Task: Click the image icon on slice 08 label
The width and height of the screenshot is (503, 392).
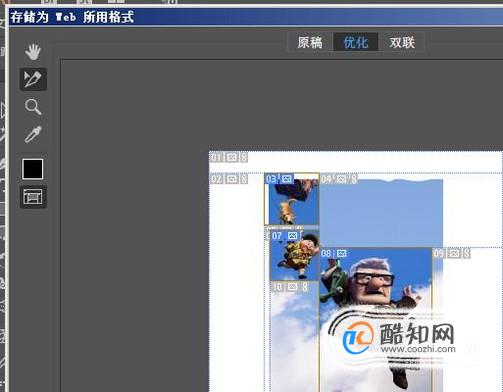Action: (341, 254)
